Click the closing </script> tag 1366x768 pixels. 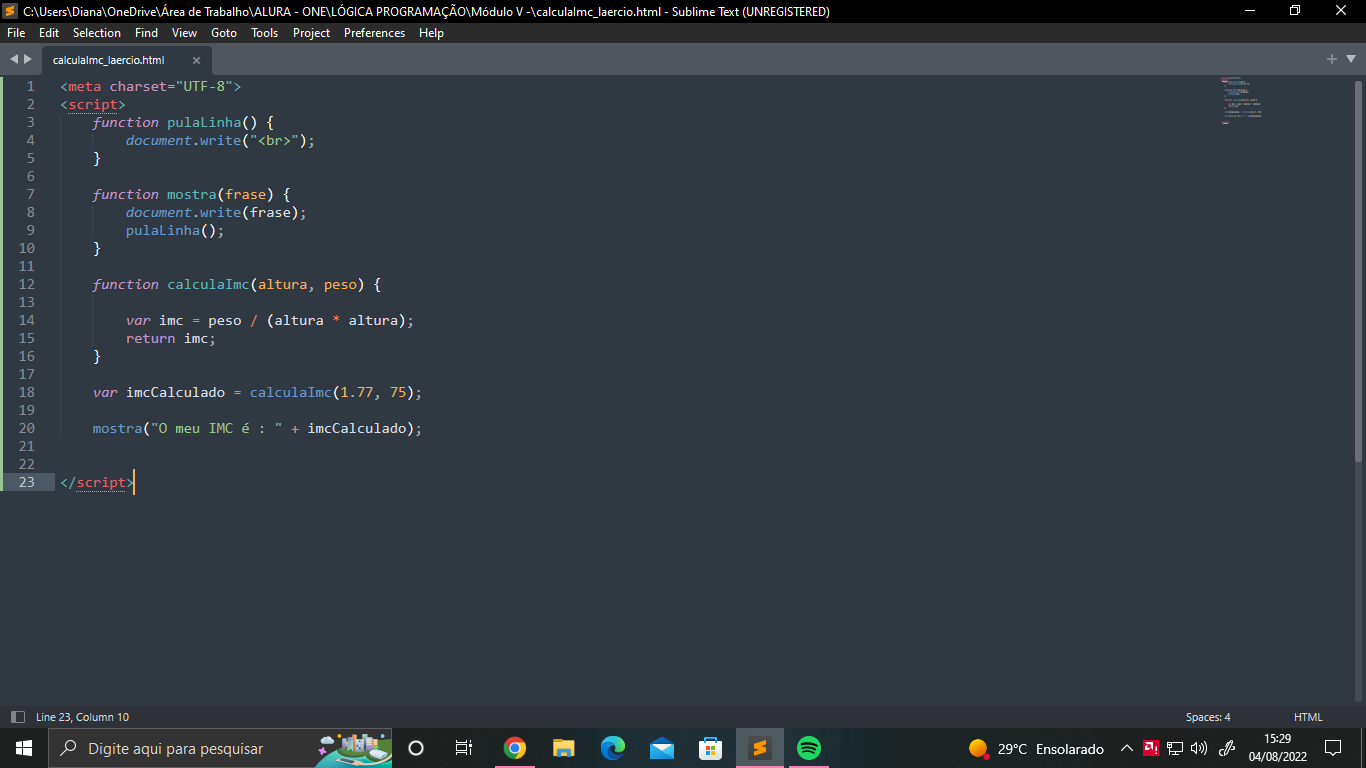click(x=97, y=482)
